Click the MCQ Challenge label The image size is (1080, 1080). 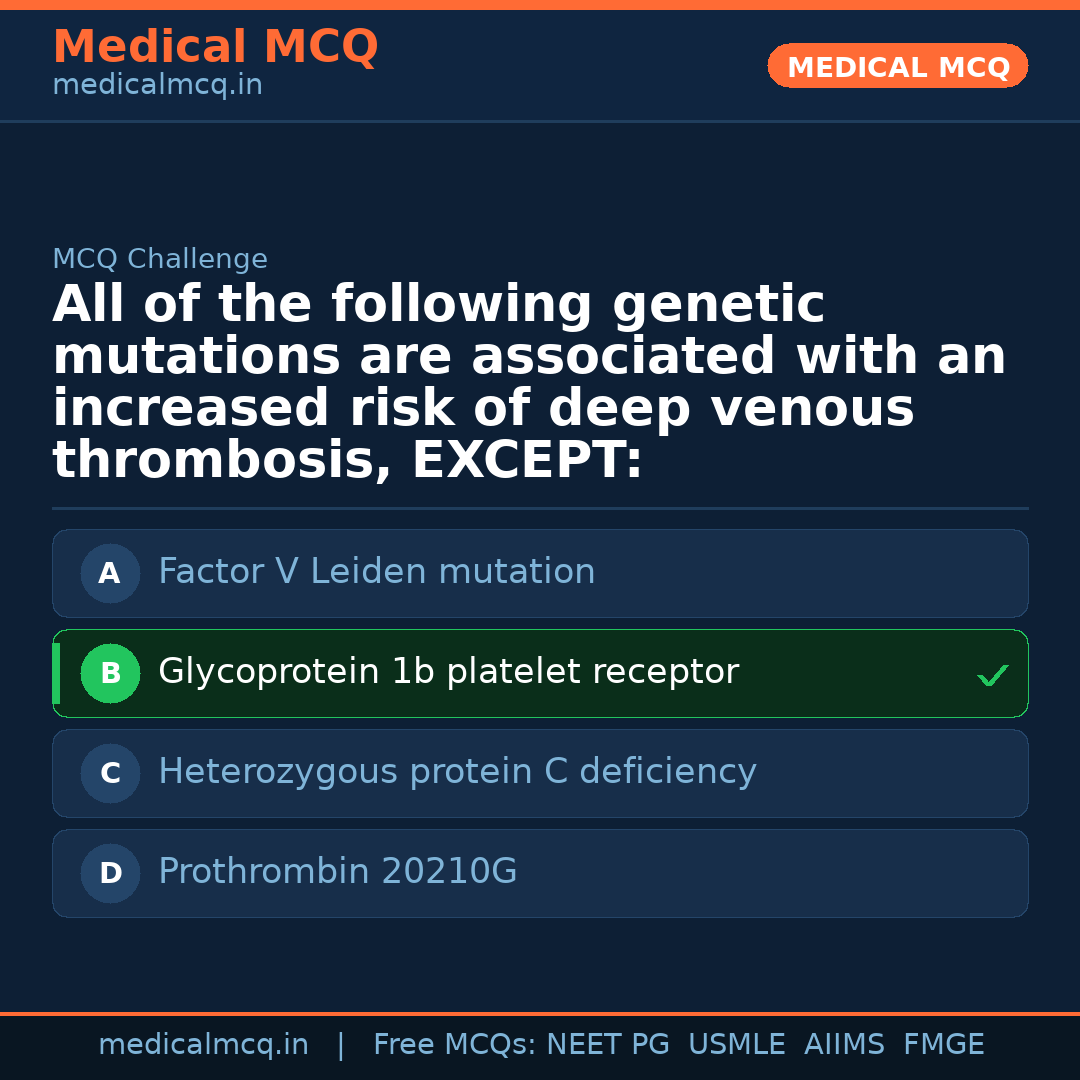point(160,260)
